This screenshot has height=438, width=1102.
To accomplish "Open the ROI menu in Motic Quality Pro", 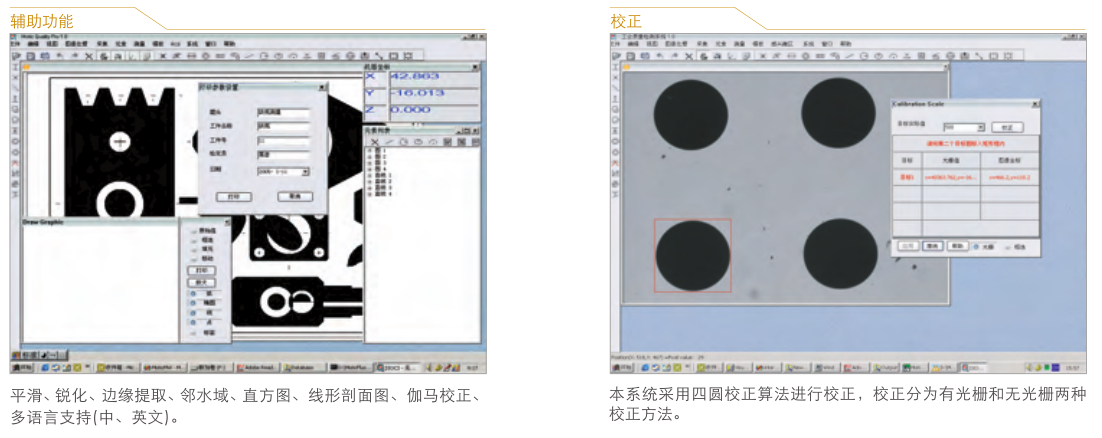I will pos(174,45).
